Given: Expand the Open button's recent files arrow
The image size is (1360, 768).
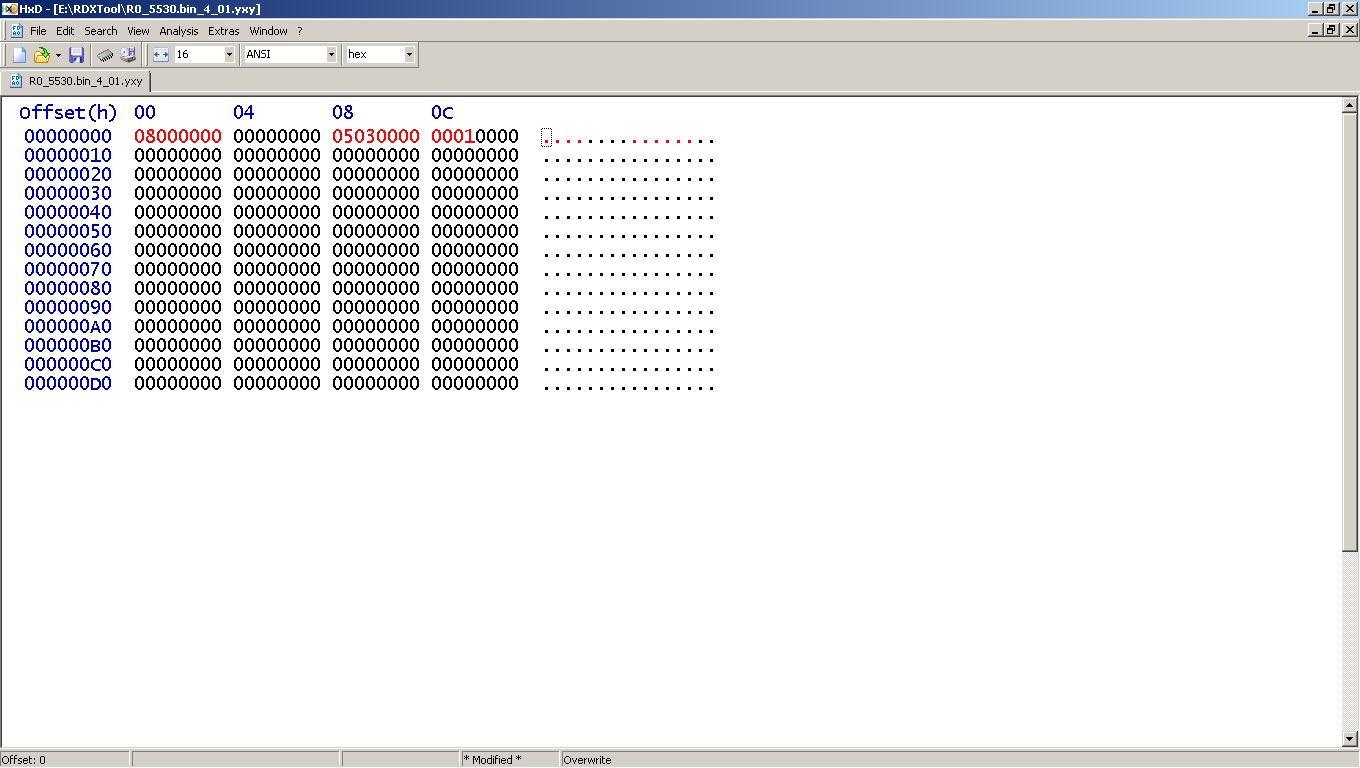Looking at the screenshot, I should click(x=58, y=55).
